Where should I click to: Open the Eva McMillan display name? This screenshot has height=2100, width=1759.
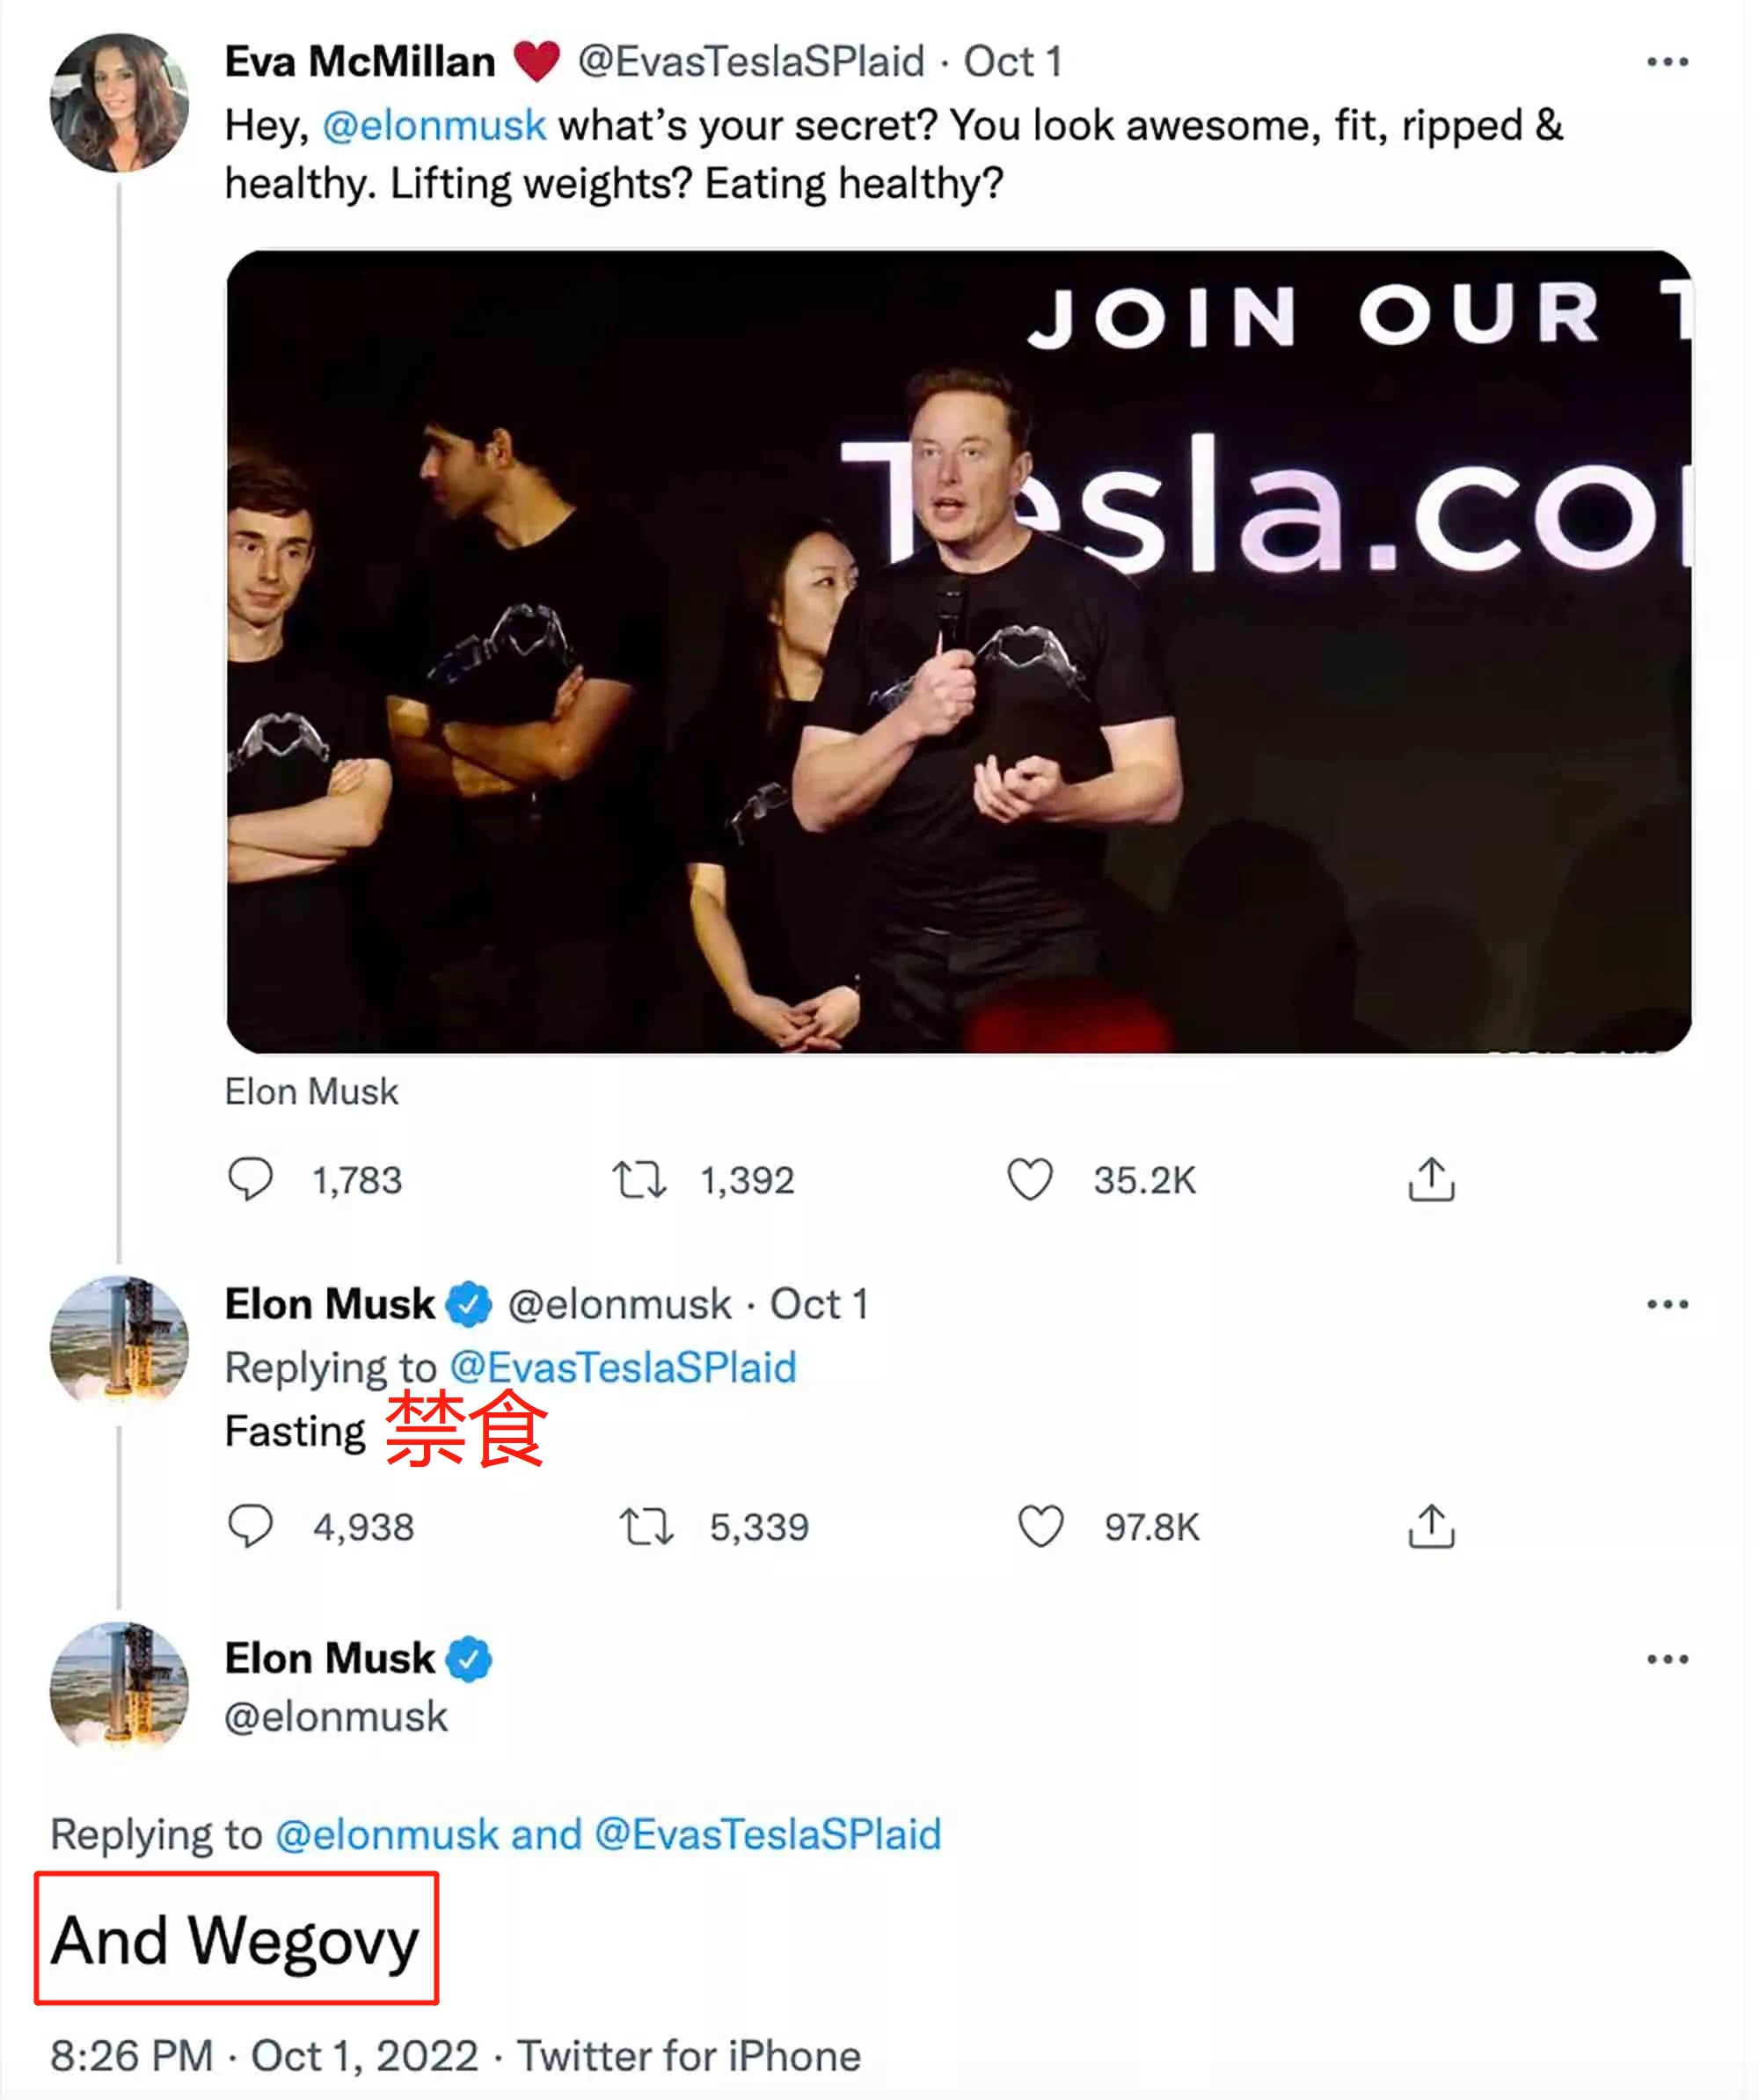tap(360, 62)
